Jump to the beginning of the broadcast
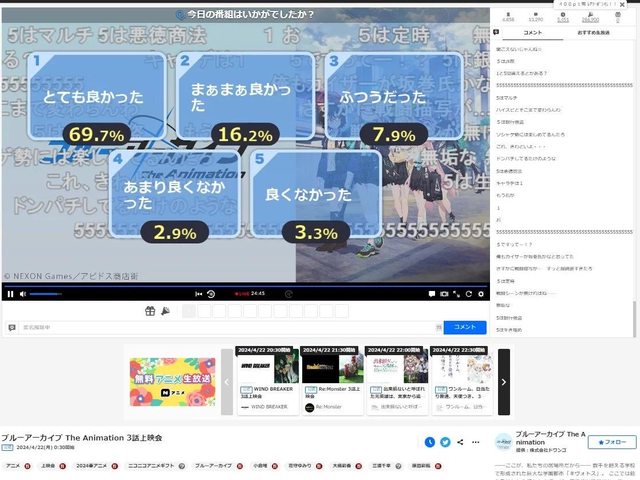 (x=198, y=294)
